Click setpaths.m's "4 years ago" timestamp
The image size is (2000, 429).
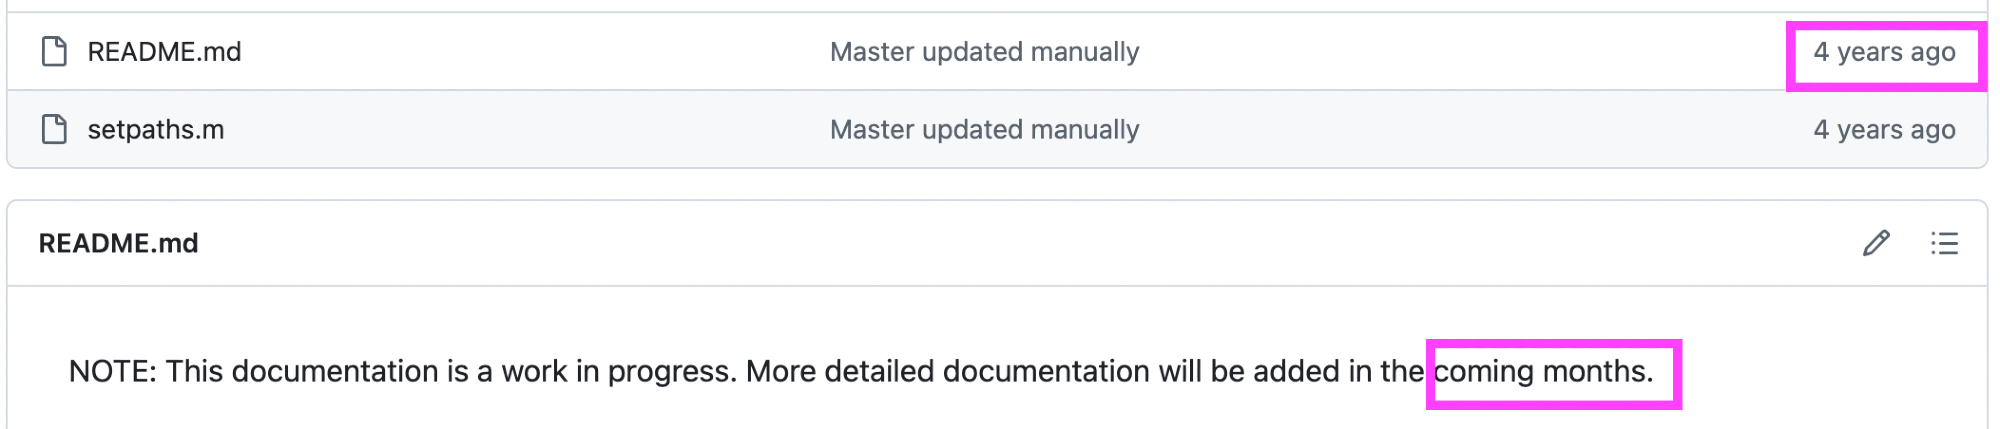coord(1884,129)
